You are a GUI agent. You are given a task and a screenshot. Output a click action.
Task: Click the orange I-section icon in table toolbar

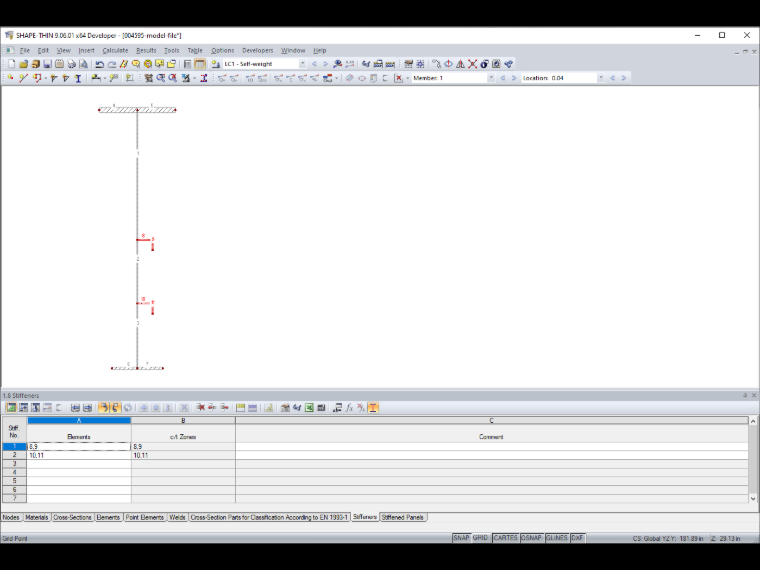[x=373, y=408]
